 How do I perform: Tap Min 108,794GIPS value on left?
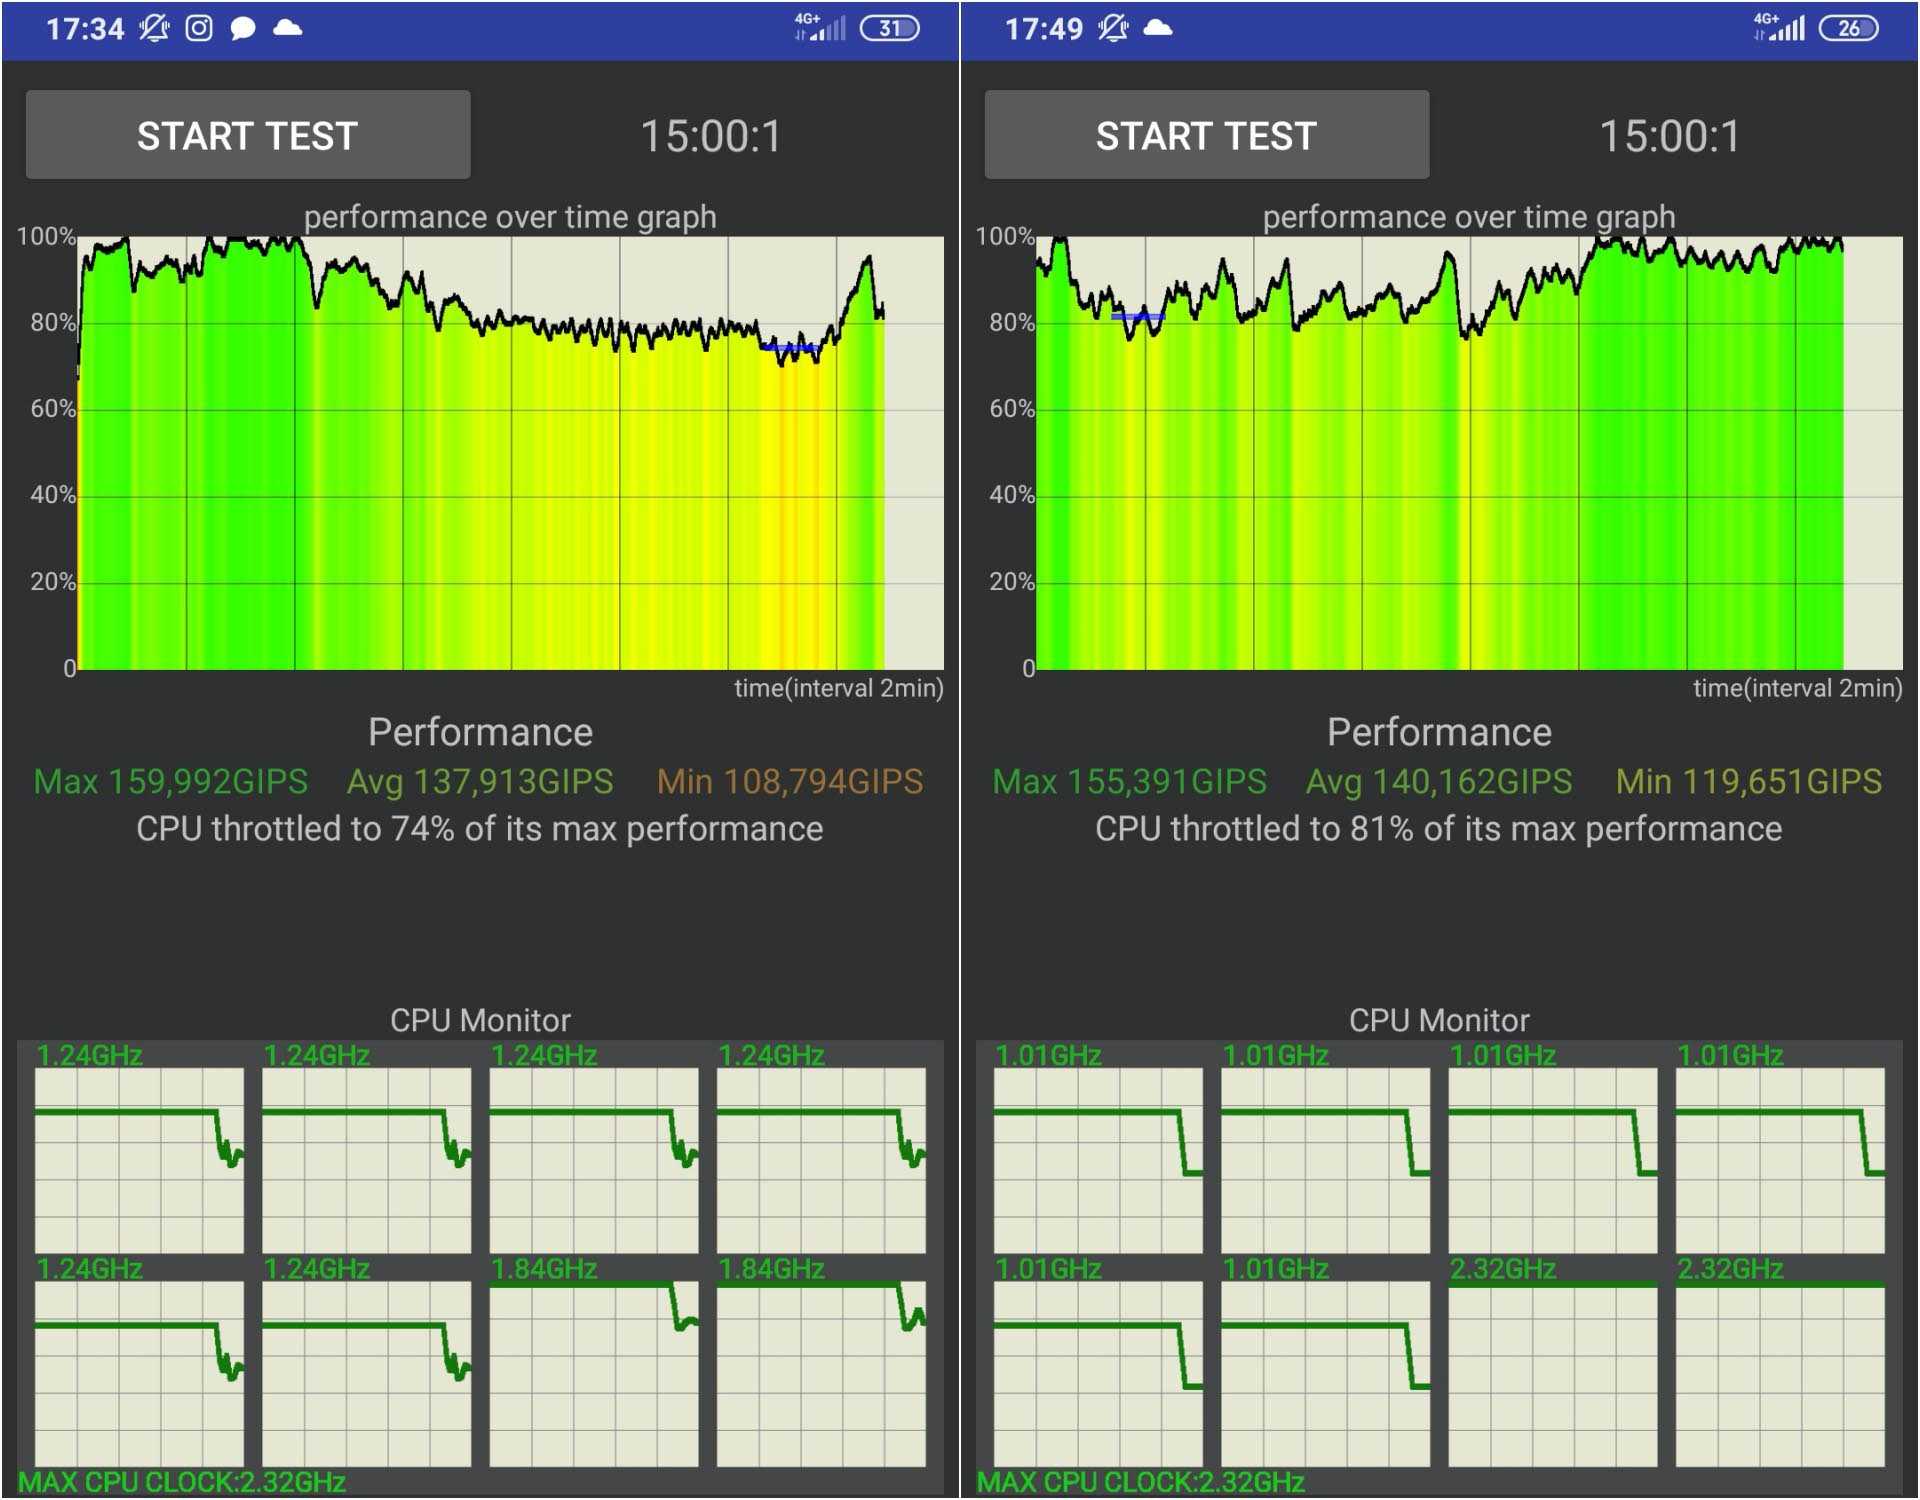(x=789, y=781)
